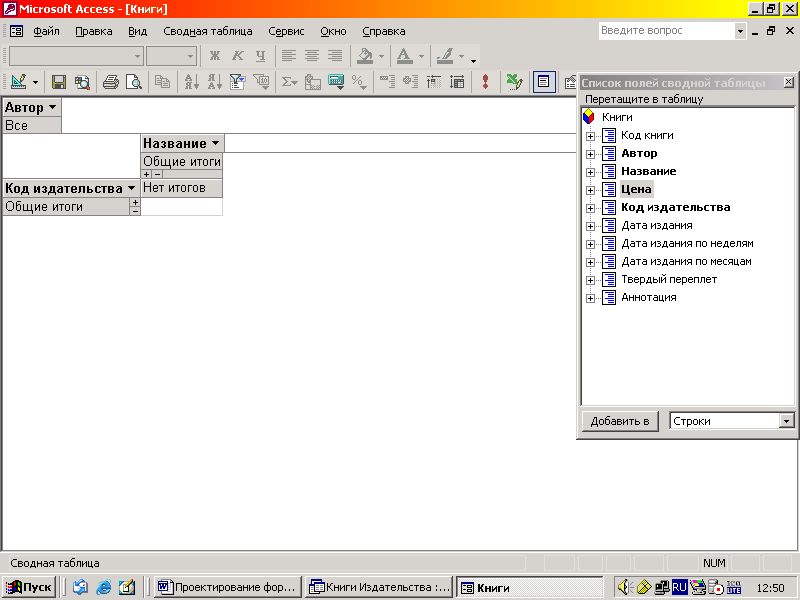Click the Все filter value cell
This screenshot has width=800, height=600.
tap(32, 126)
